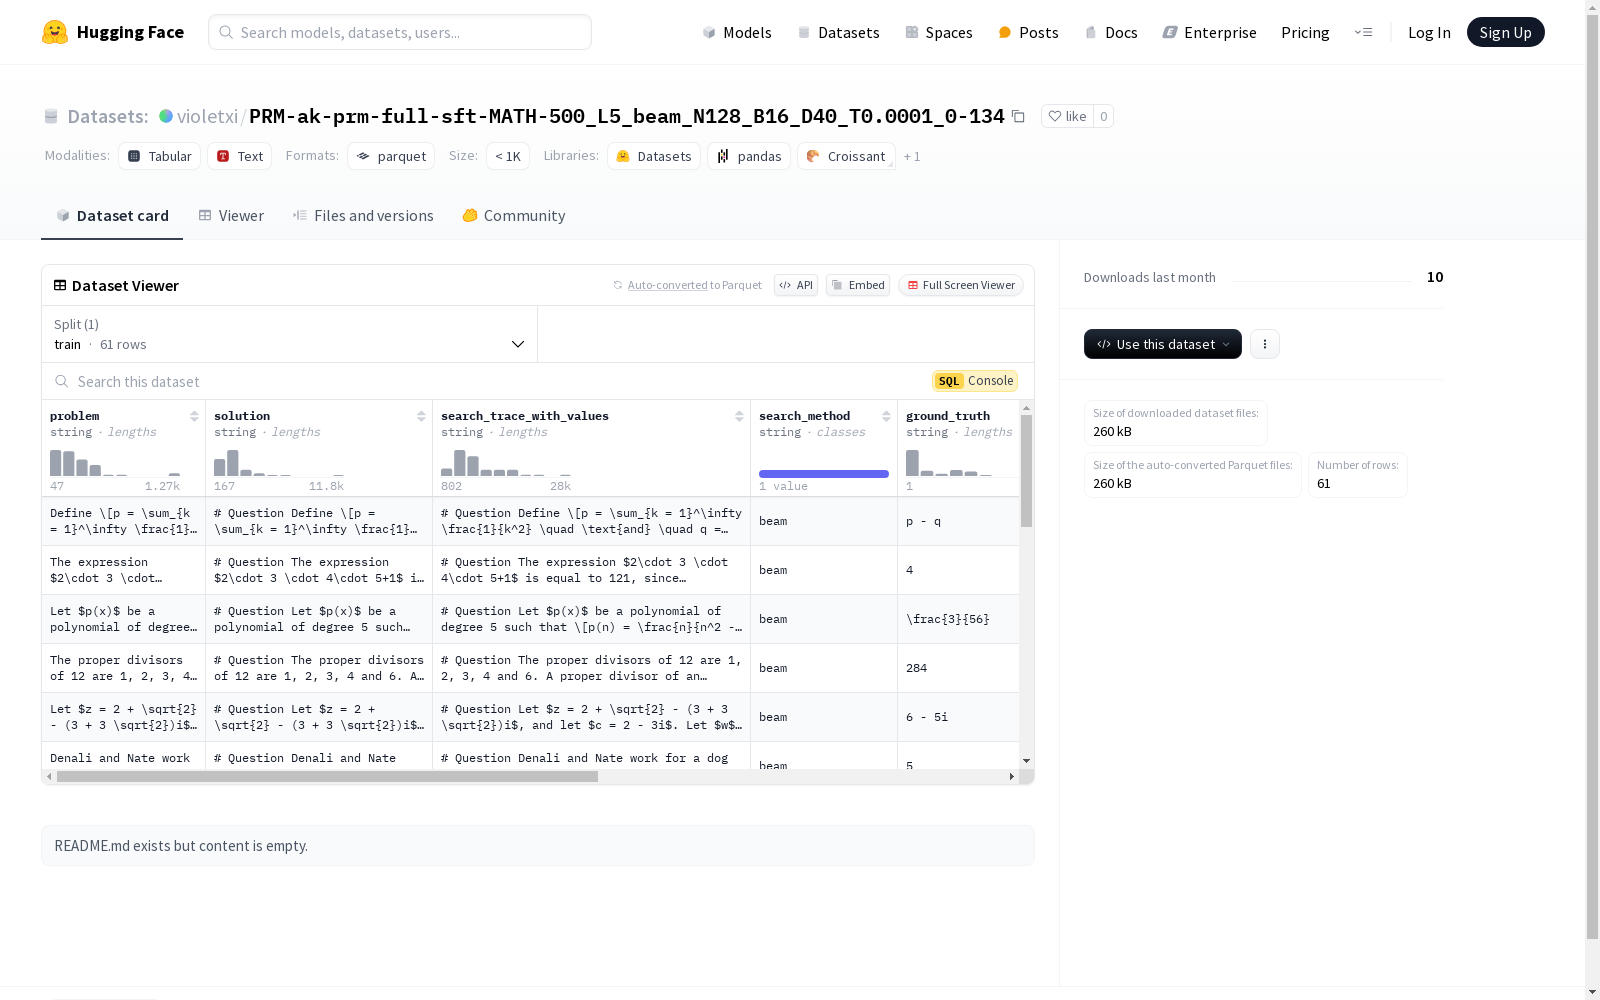Screen dimensions: 1600x1000
Task: Open the Files and versions tab
Action: click(363, 216)
